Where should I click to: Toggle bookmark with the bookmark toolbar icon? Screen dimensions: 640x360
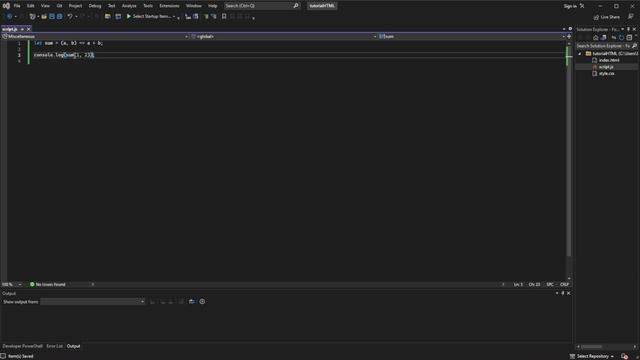pos(224,16)
